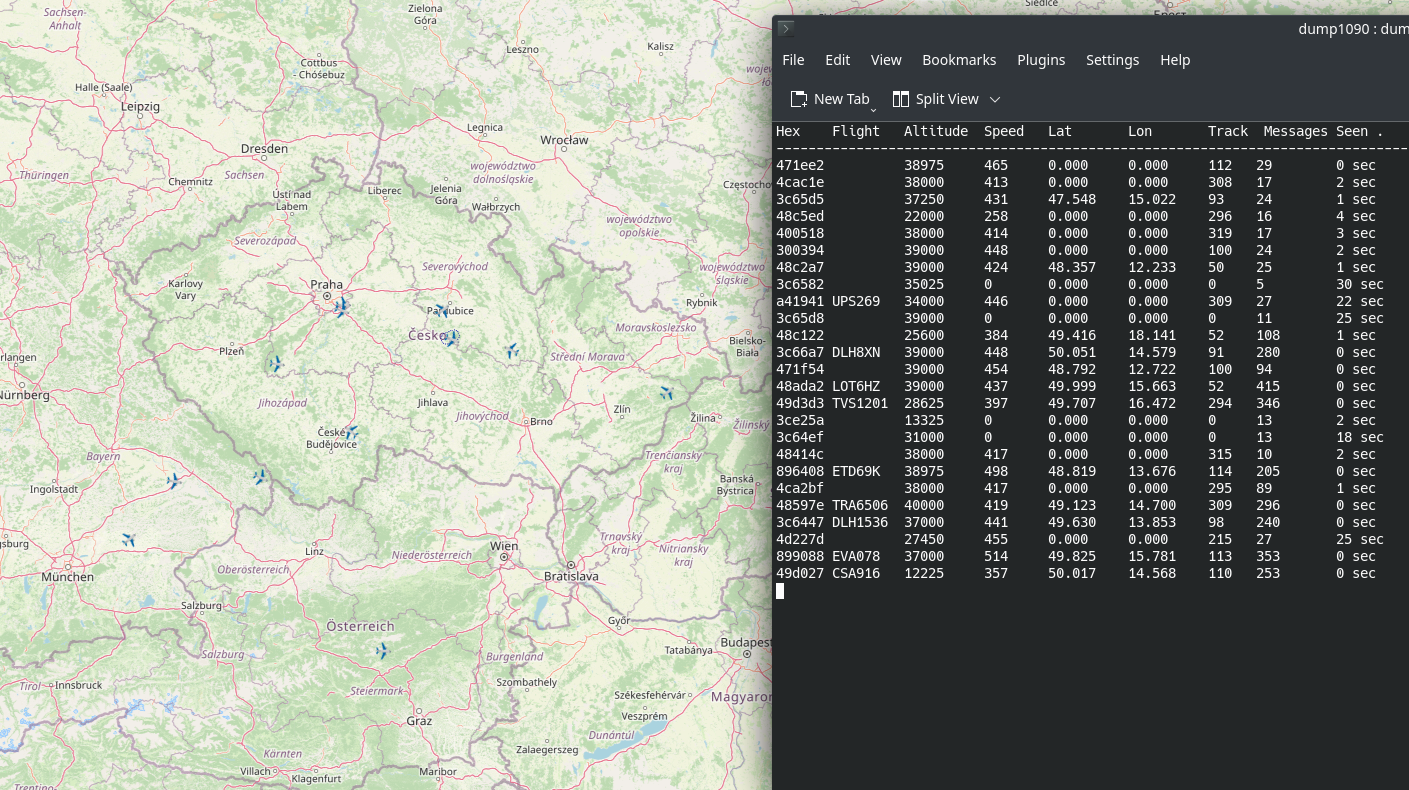Open the Settings menu
Screen dimensions: 1409x790
tap(1112, 60)
